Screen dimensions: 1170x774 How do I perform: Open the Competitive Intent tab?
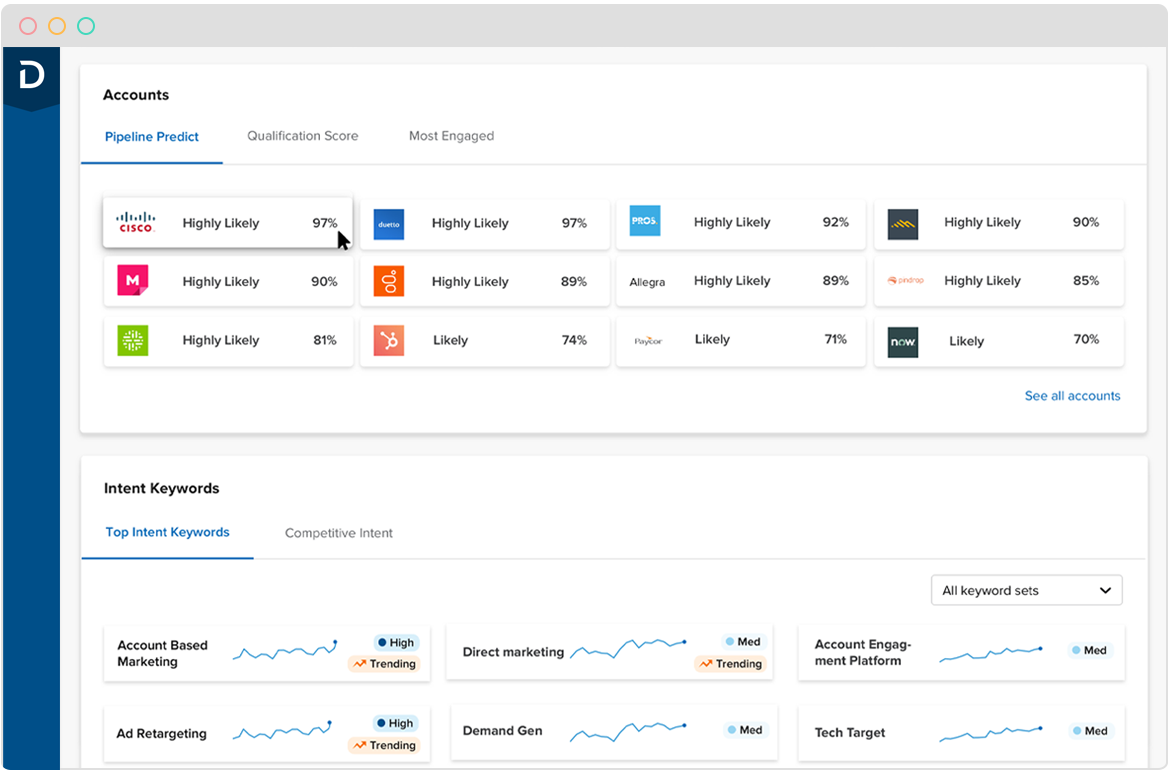point(338,533)
